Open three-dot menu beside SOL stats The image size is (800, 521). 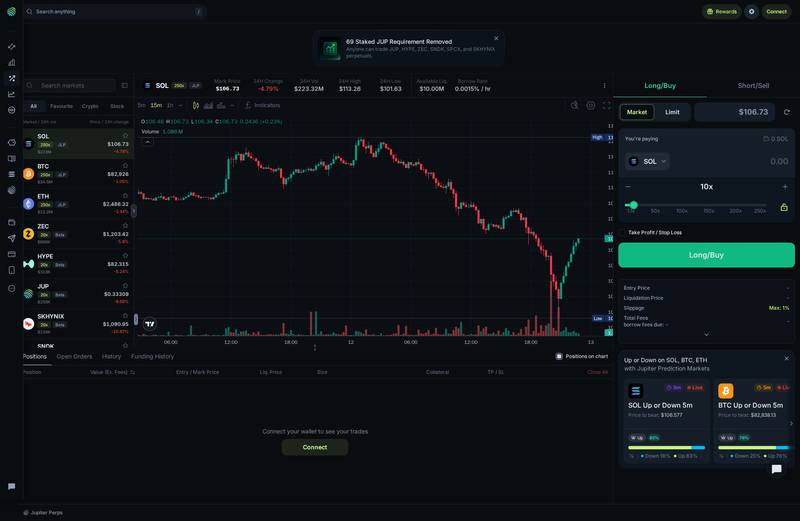point(605,85)
